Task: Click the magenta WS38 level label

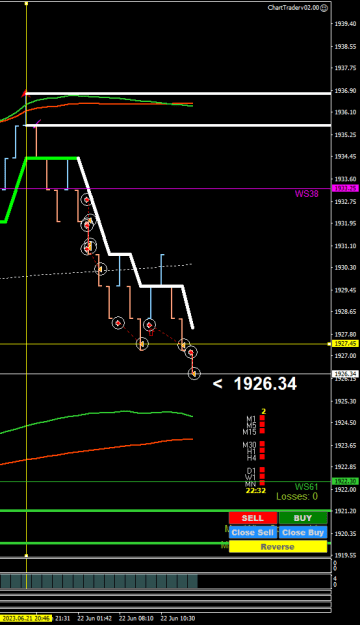Action: click(x=307, y=194)
